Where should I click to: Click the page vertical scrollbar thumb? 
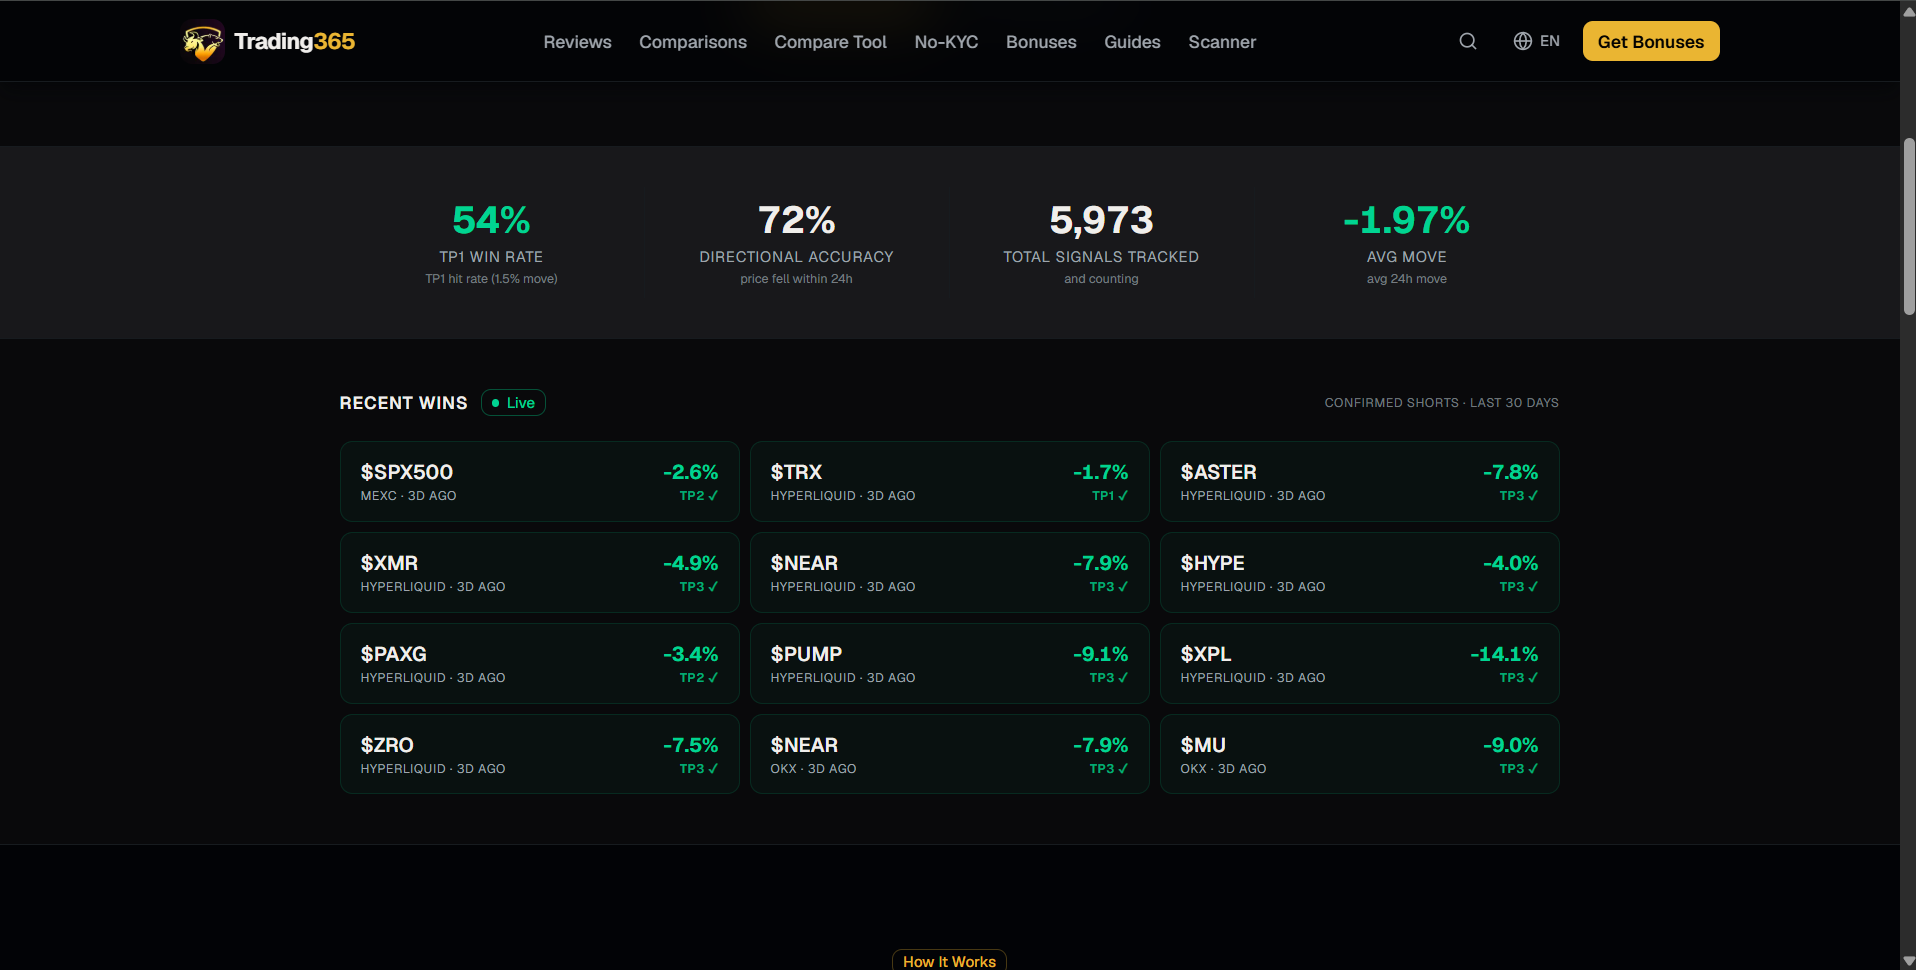click(x=1908, y=227)
